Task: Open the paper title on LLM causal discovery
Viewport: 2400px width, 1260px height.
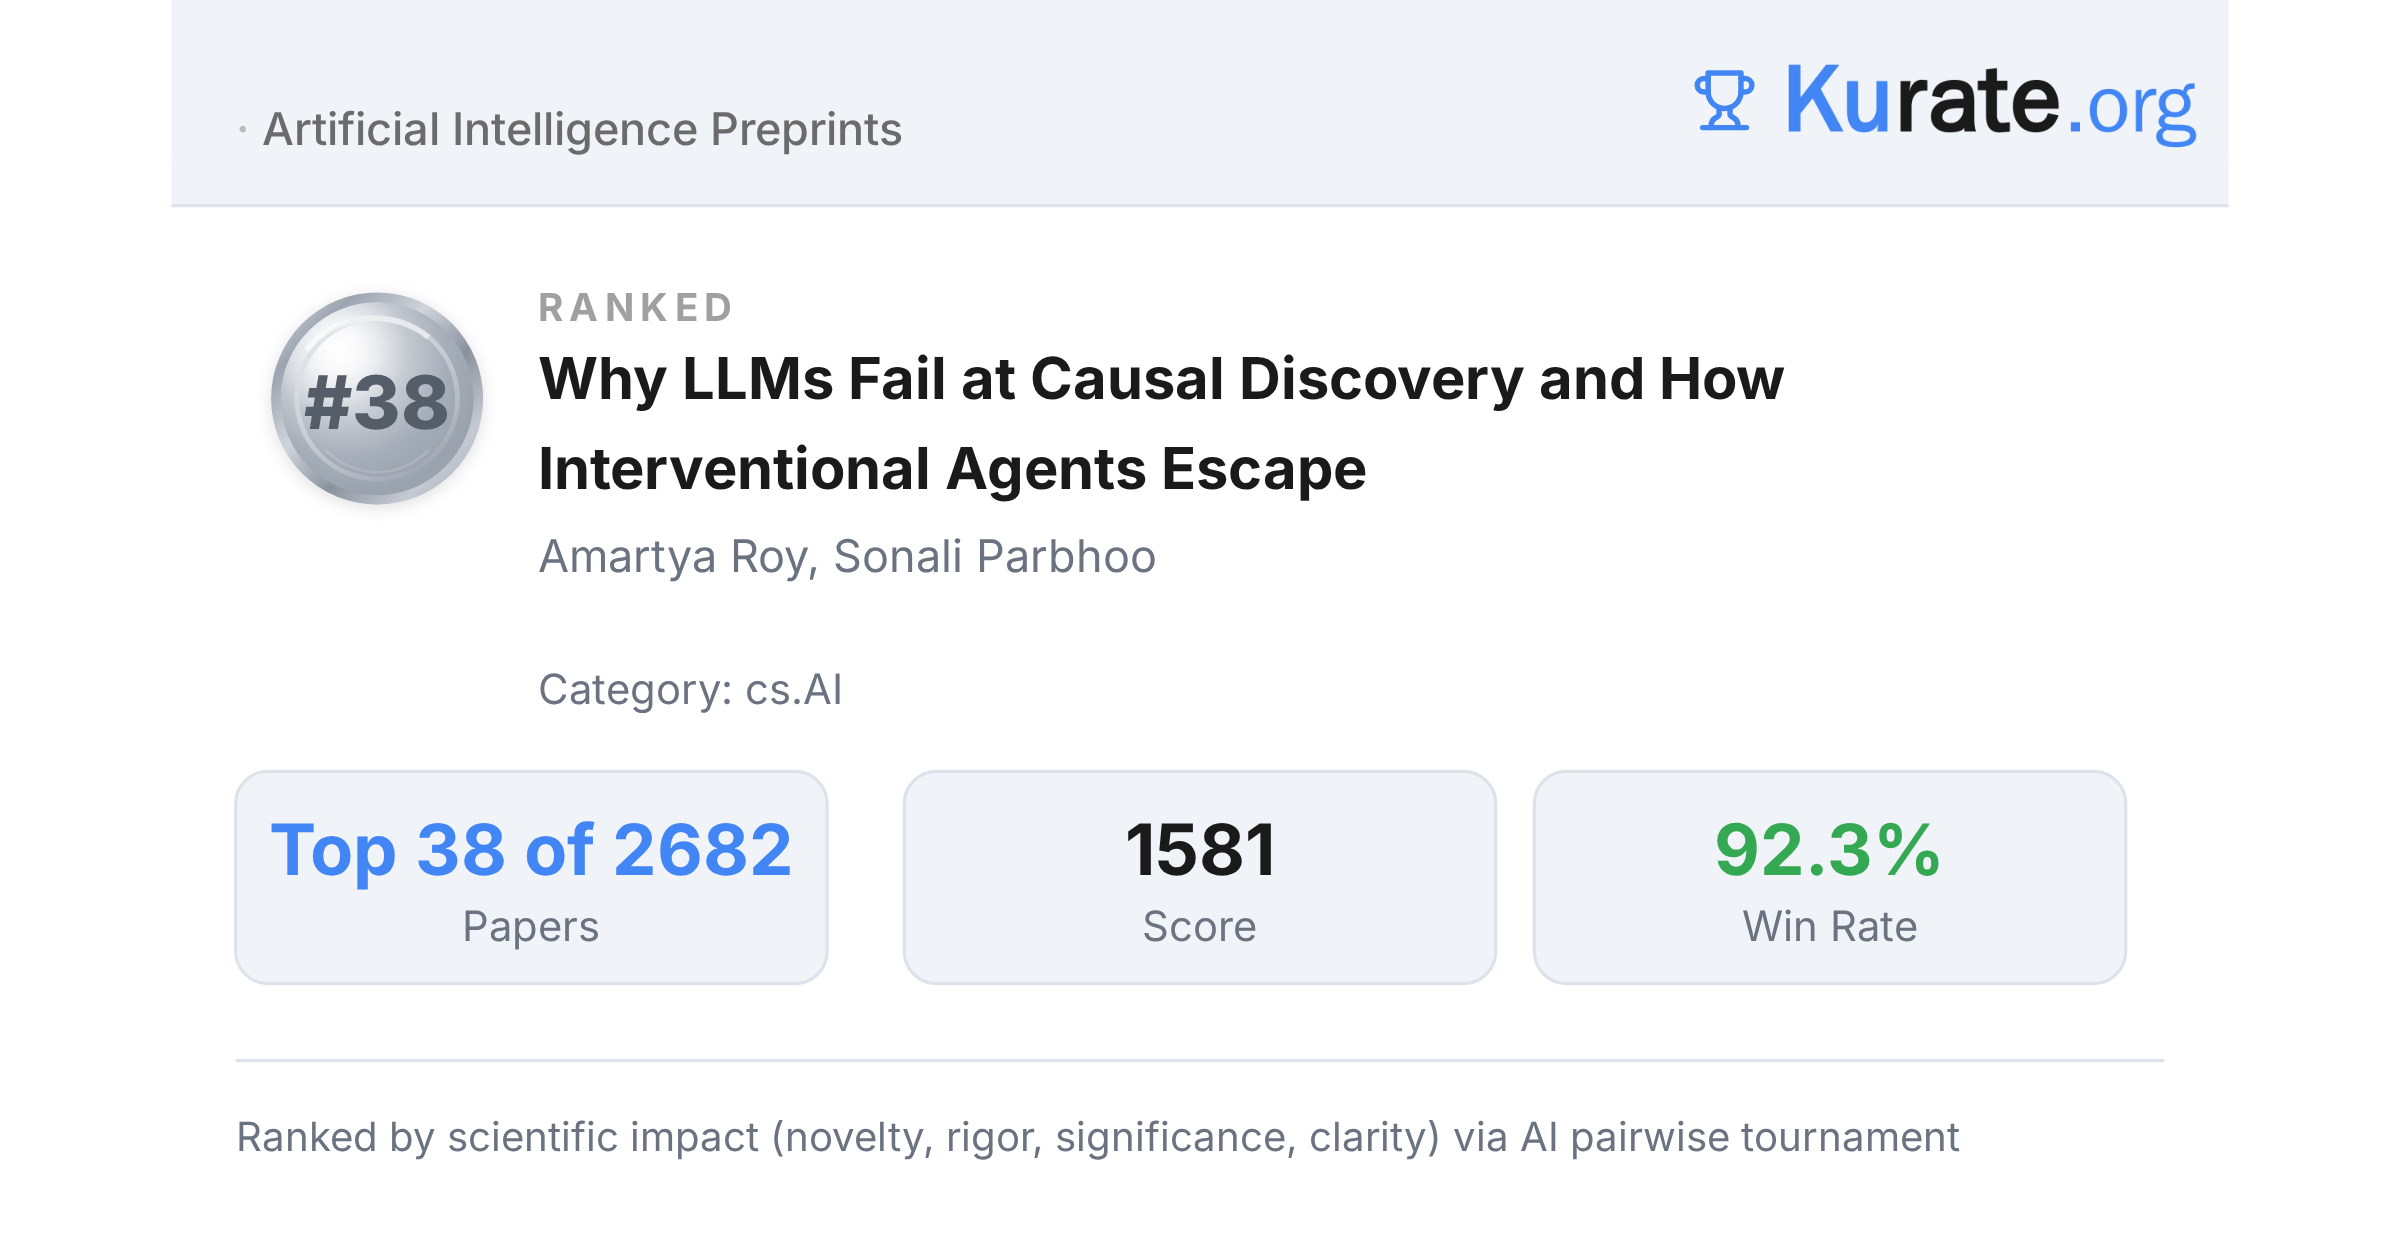Action: coord(1161,424)
